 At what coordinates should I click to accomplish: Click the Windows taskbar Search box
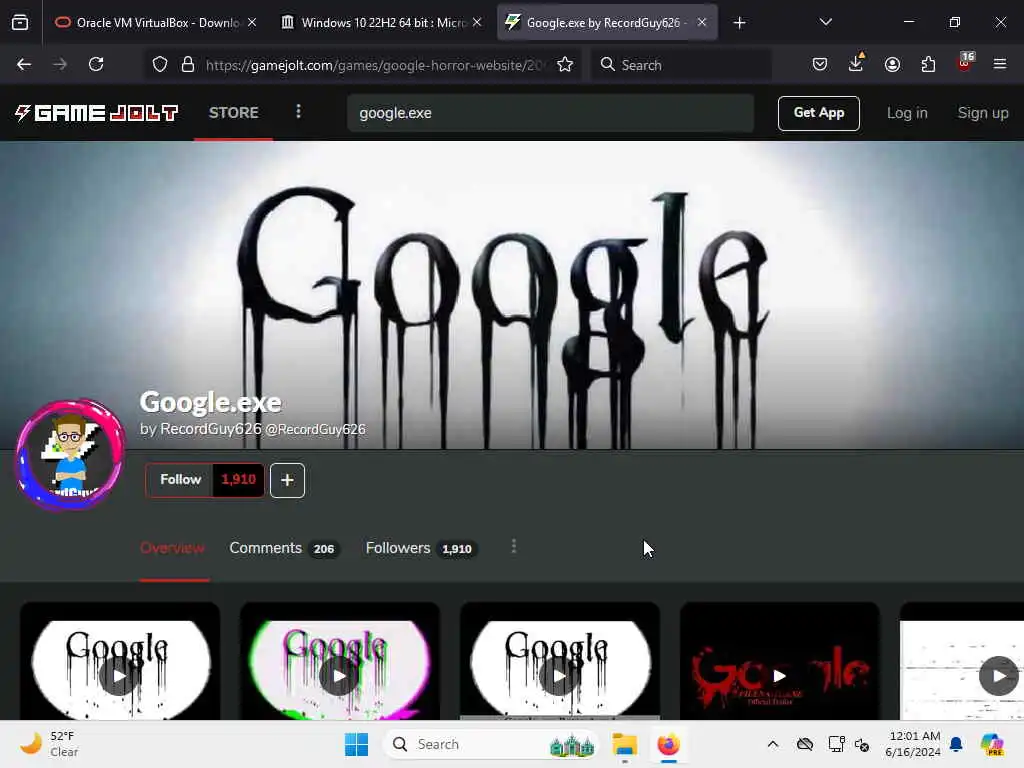(491, 744)
